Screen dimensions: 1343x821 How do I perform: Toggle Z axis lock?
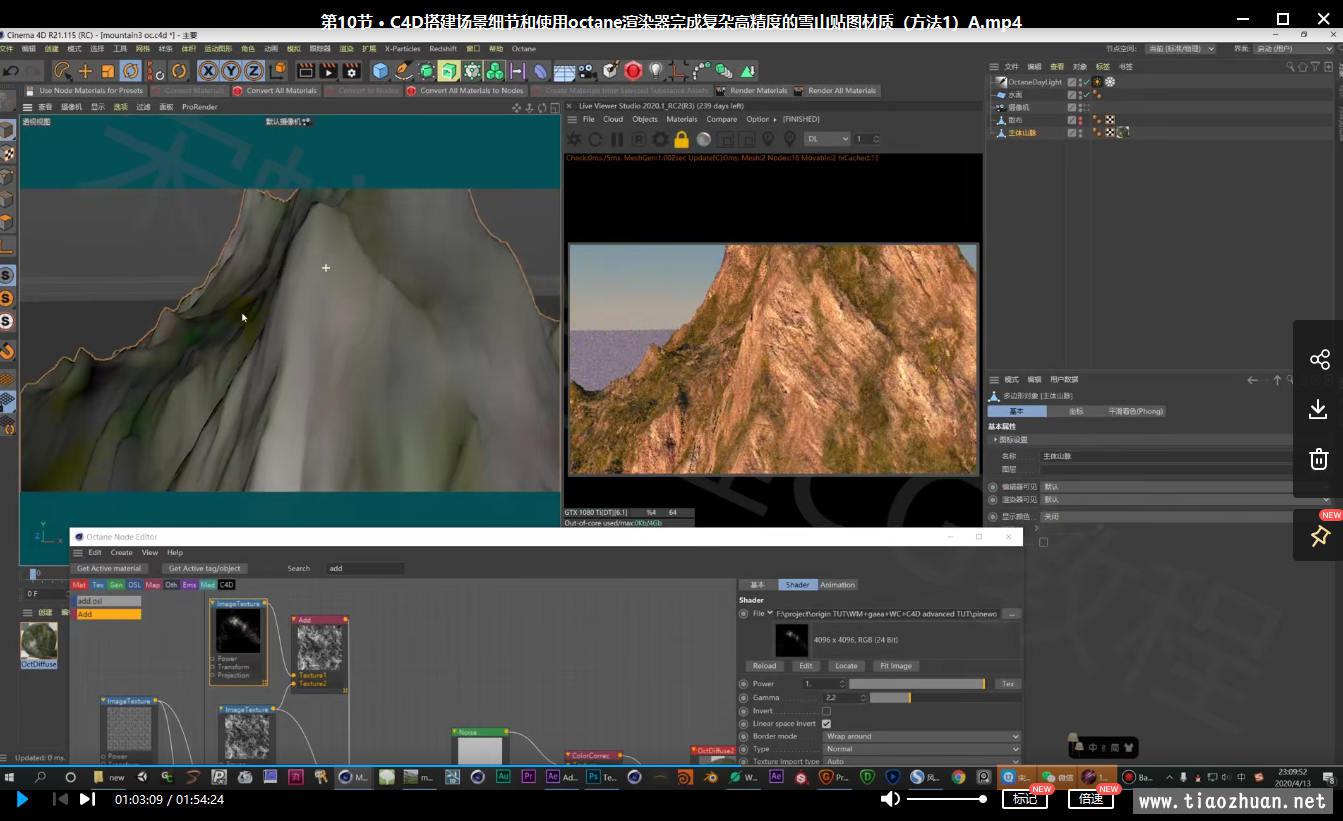tap(254, 71)
